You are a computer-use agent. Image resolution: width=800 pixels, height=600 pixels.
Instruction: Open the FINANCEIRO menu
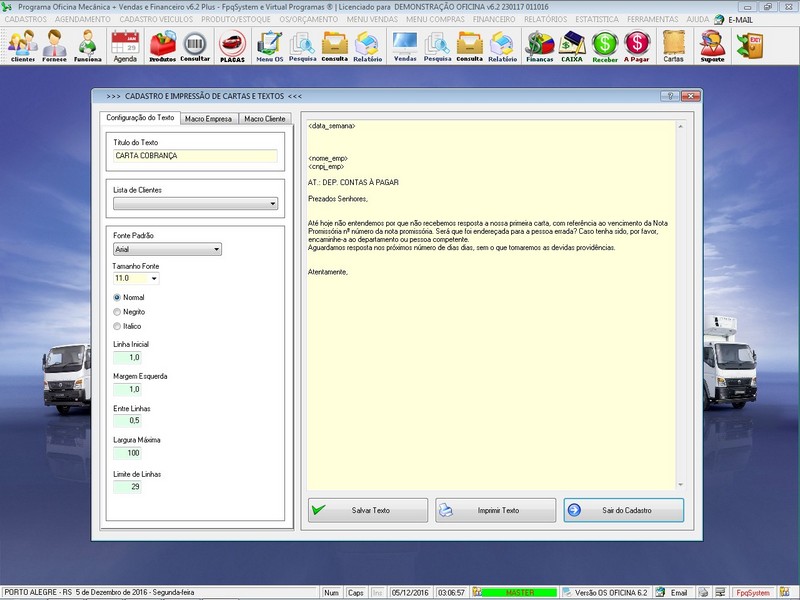click(494, 19)
